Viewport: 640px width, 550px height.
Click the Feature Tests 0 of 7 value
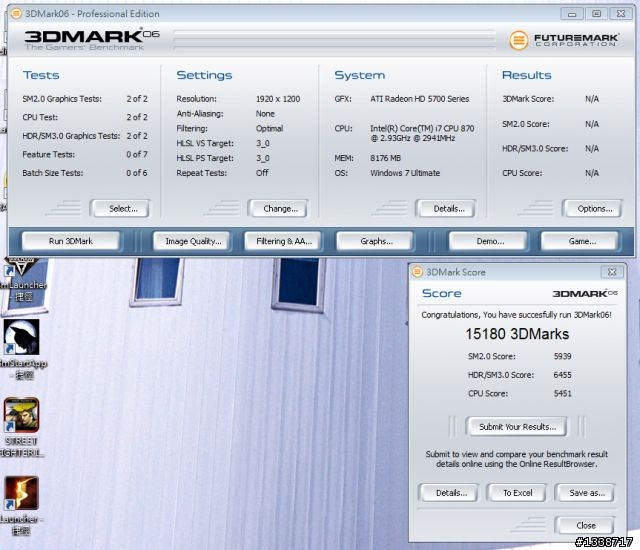[137, 154]
